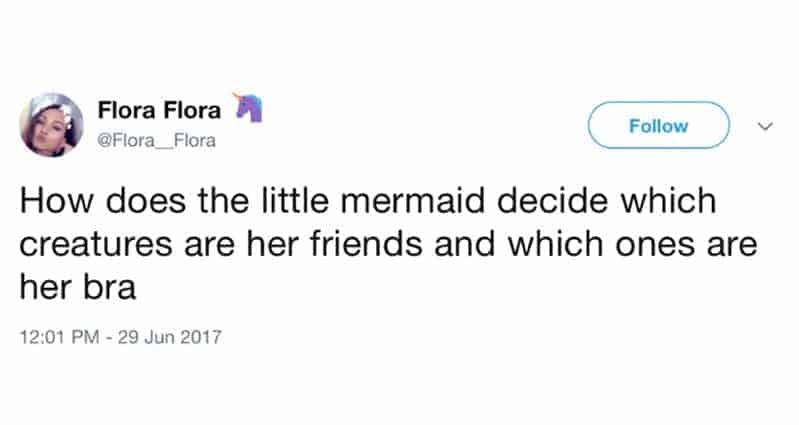The height and width of the screenshot is (425, 799).
Task: Click the @Flora__Flora handle
Action: pyautogui.click(x=156, y=142)
